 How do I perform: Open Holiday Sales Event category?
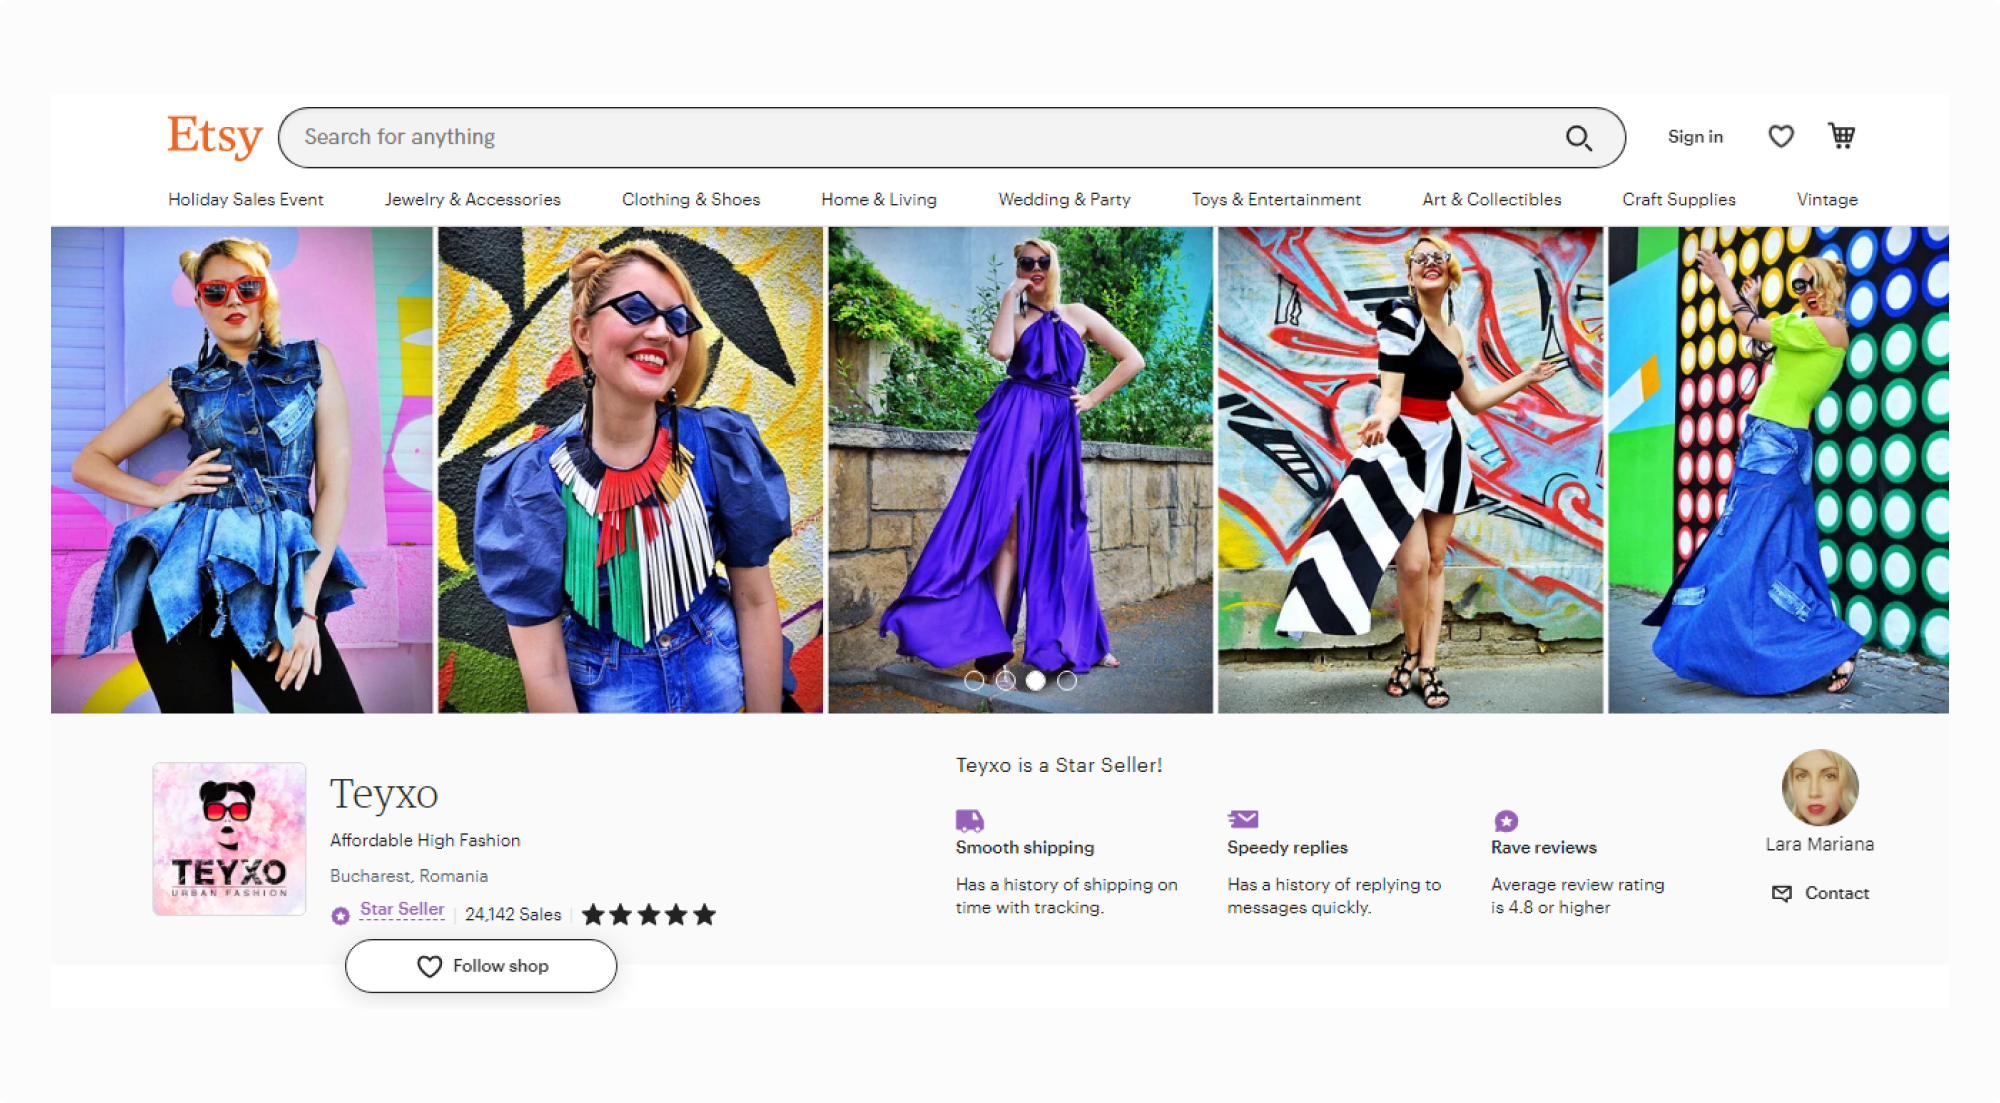coord(246,199)
